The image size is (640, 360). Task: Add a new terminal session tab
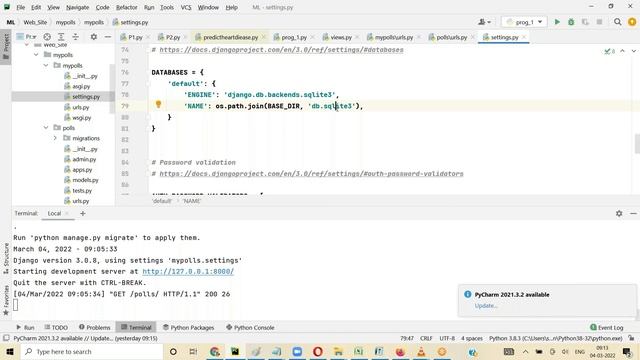[x=82, y=213]
